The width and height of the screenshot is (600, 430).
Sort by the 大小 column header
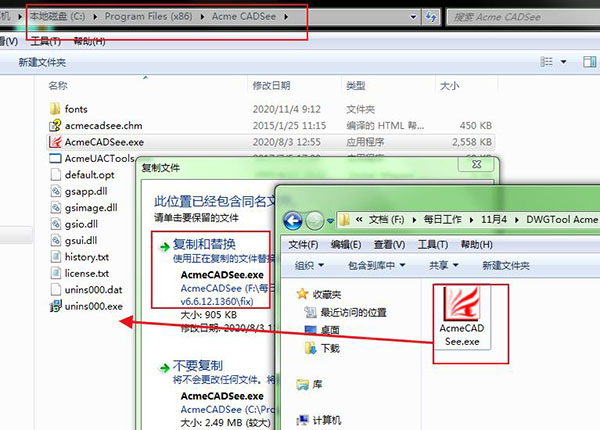(x=450, y=85)
